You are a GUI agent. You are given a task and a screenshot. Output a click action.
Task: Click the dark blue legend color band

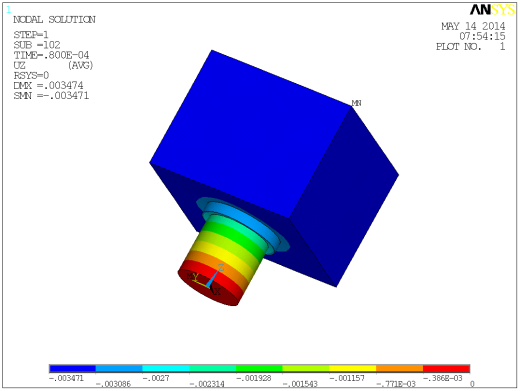click(x=72, y=368)
